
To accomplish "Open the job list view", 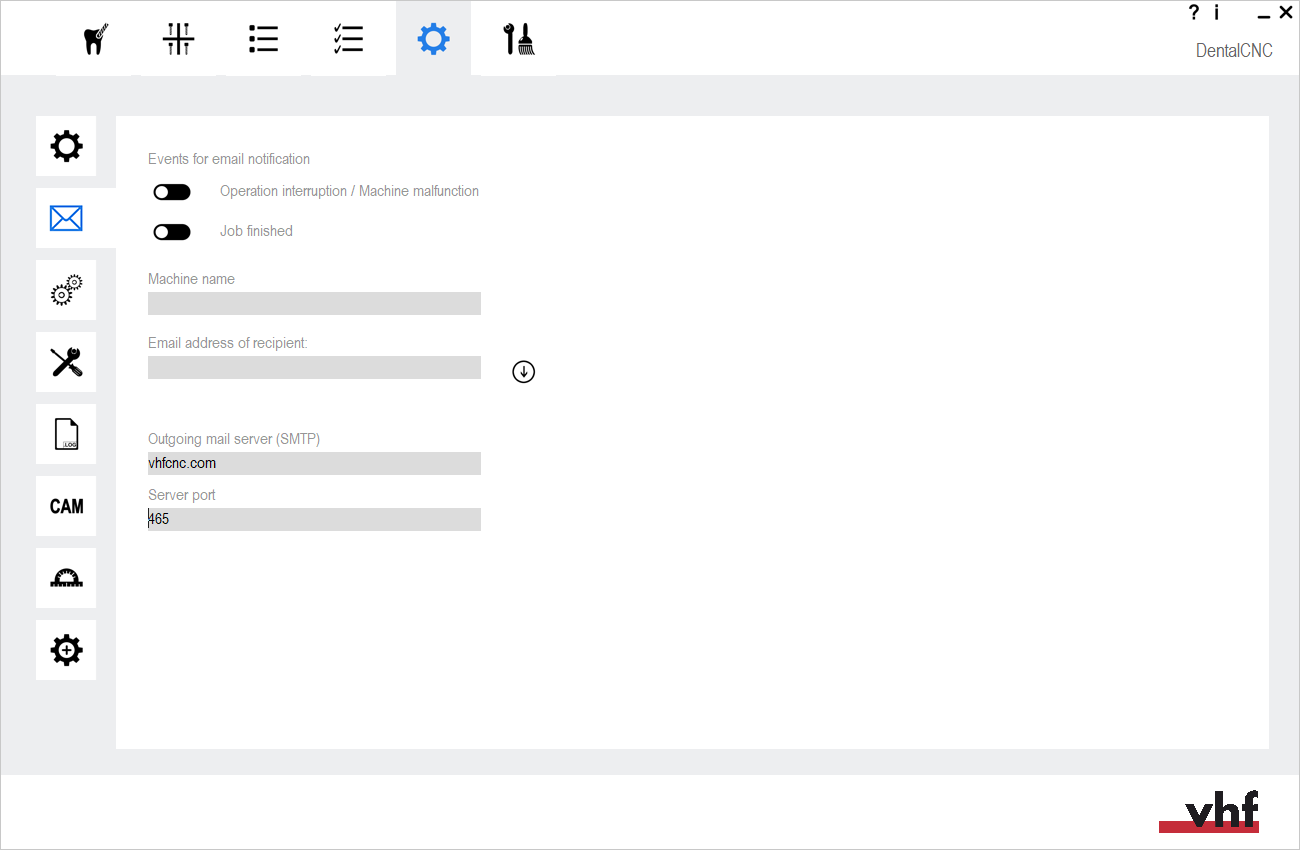I will pos(263,39).
